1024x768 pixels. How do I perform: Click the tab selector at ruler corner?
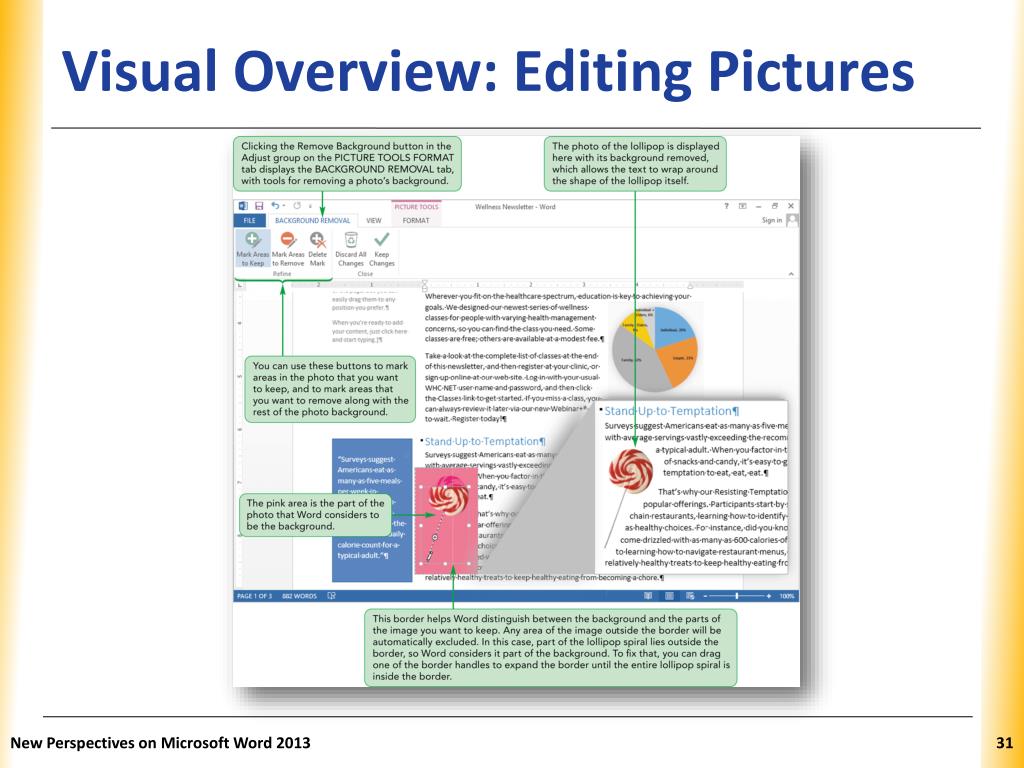[x=240, y=285]
